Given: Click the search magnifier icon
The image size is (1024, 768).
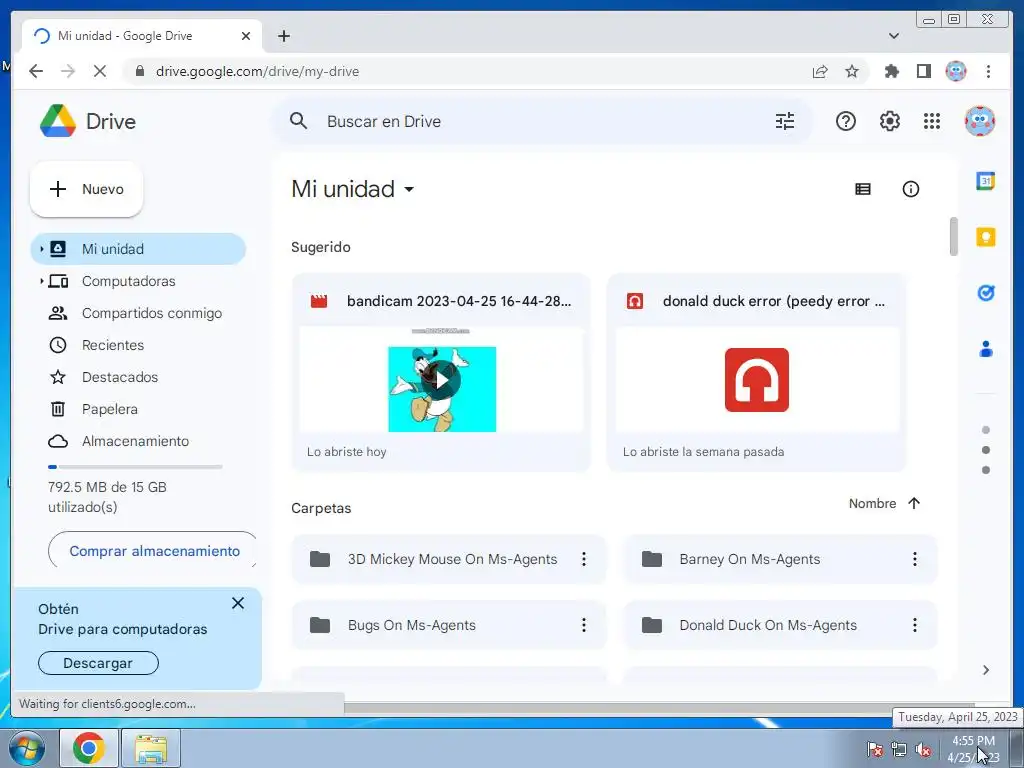Looking at the screenshot, I should tap(298, 121).
